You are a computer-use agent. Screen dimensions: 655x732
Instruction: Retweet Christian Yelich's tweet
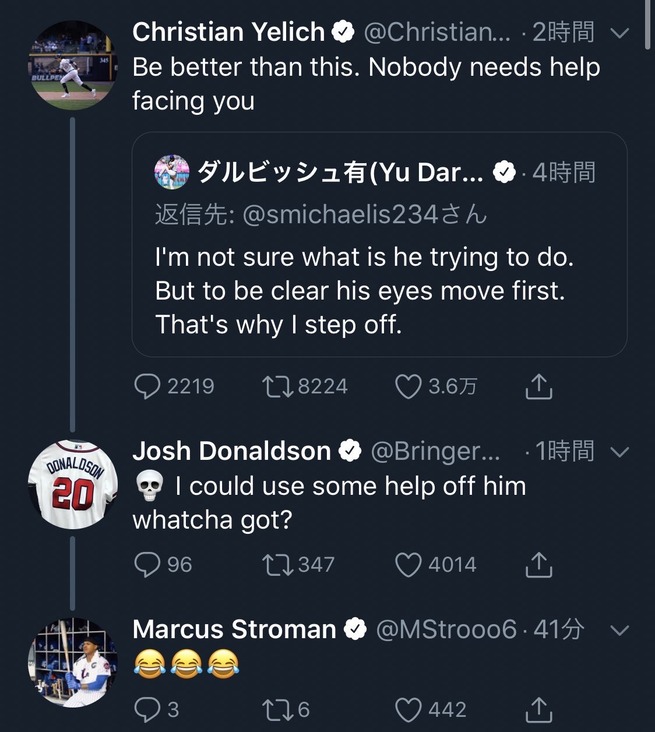(275, 386)
